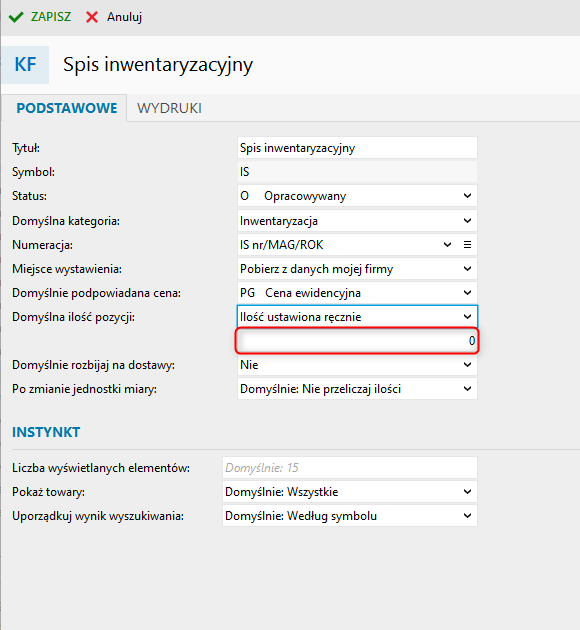Open the Miejsce wystawienia dropdown
The image size is (580, 630).
[x=467, y=269]
